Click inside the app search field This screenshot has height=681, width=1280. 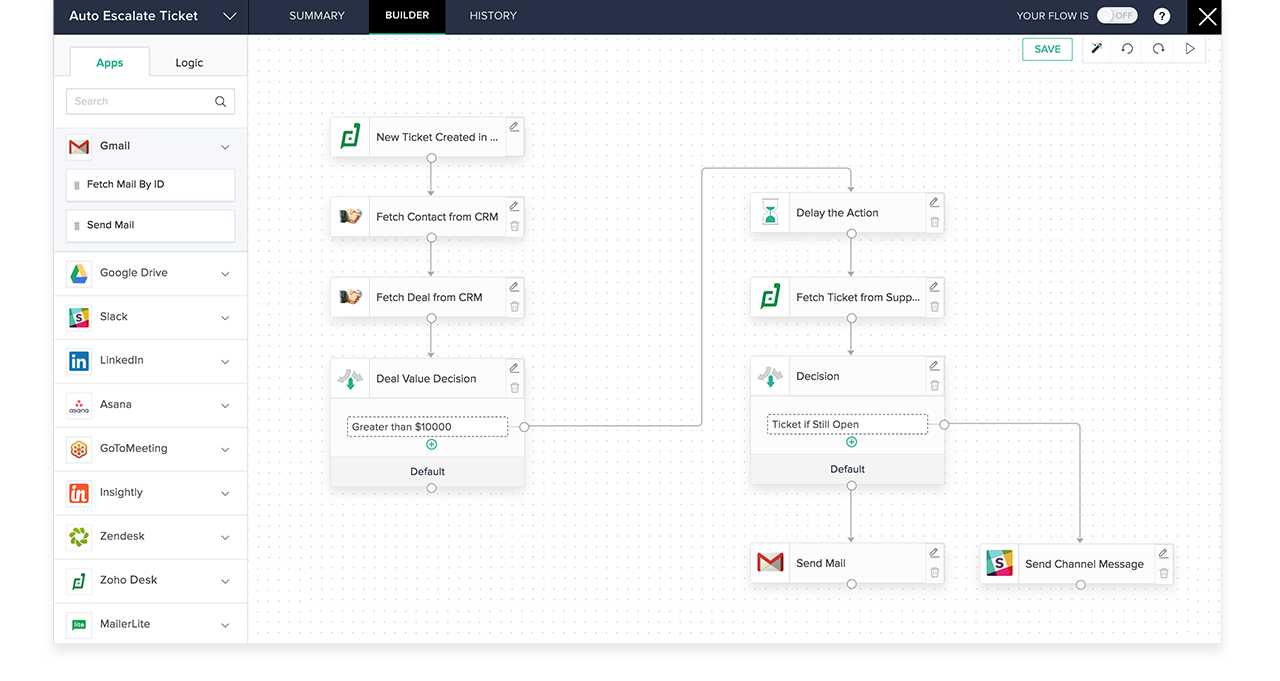[140, 101]
